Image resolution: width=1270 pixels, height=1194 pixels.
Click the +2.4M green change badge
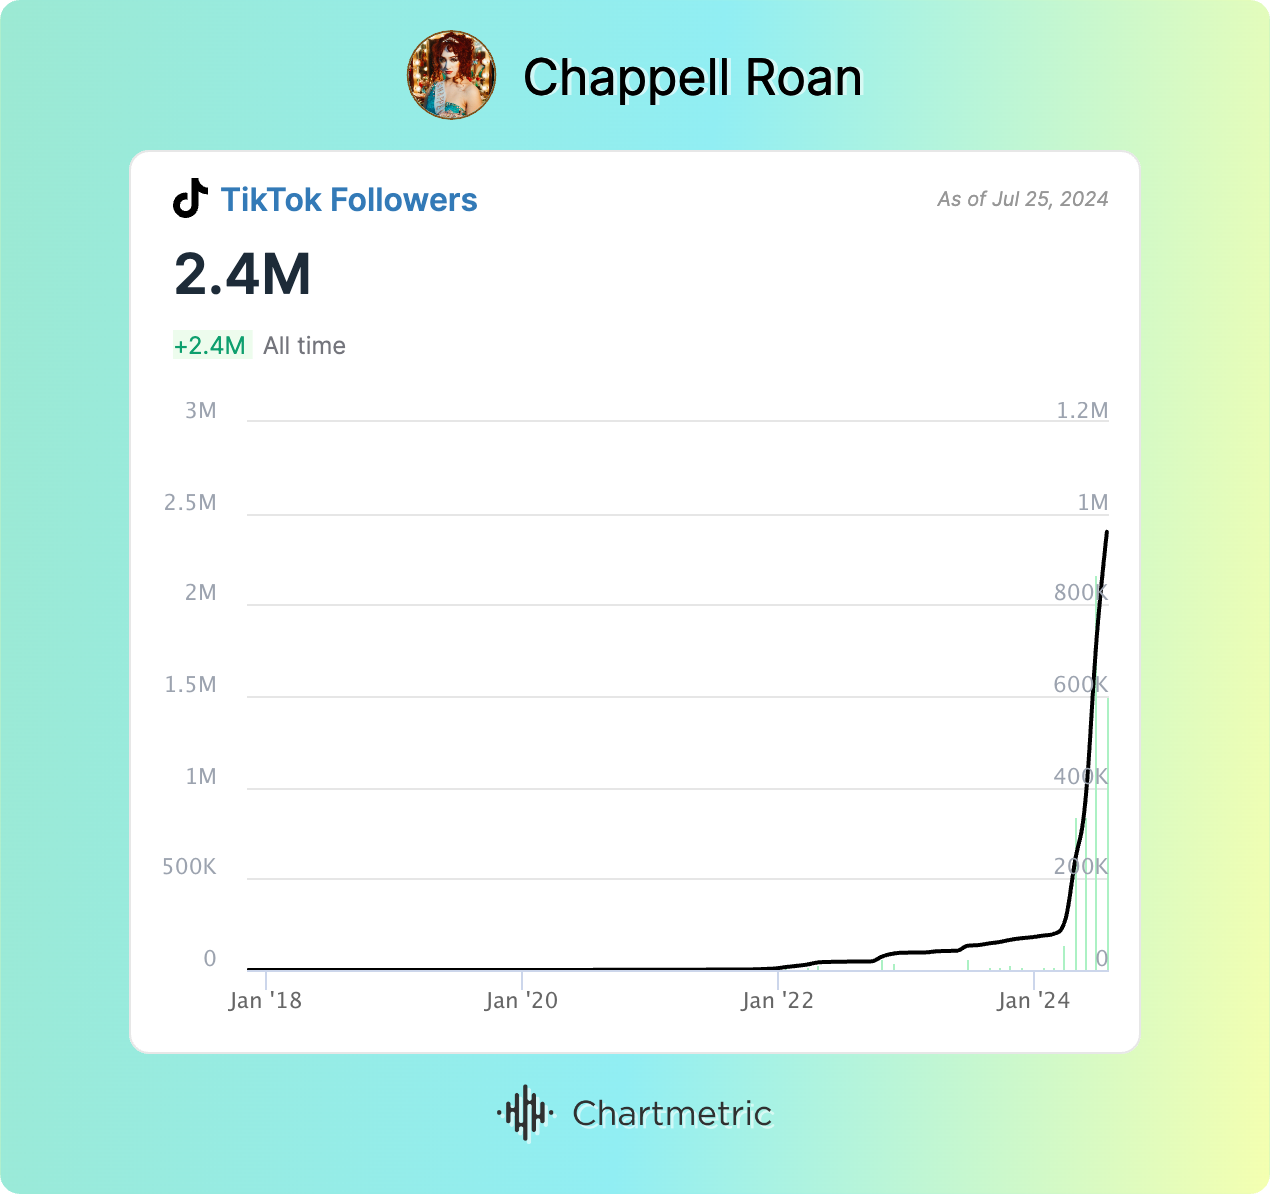(210, 346)
